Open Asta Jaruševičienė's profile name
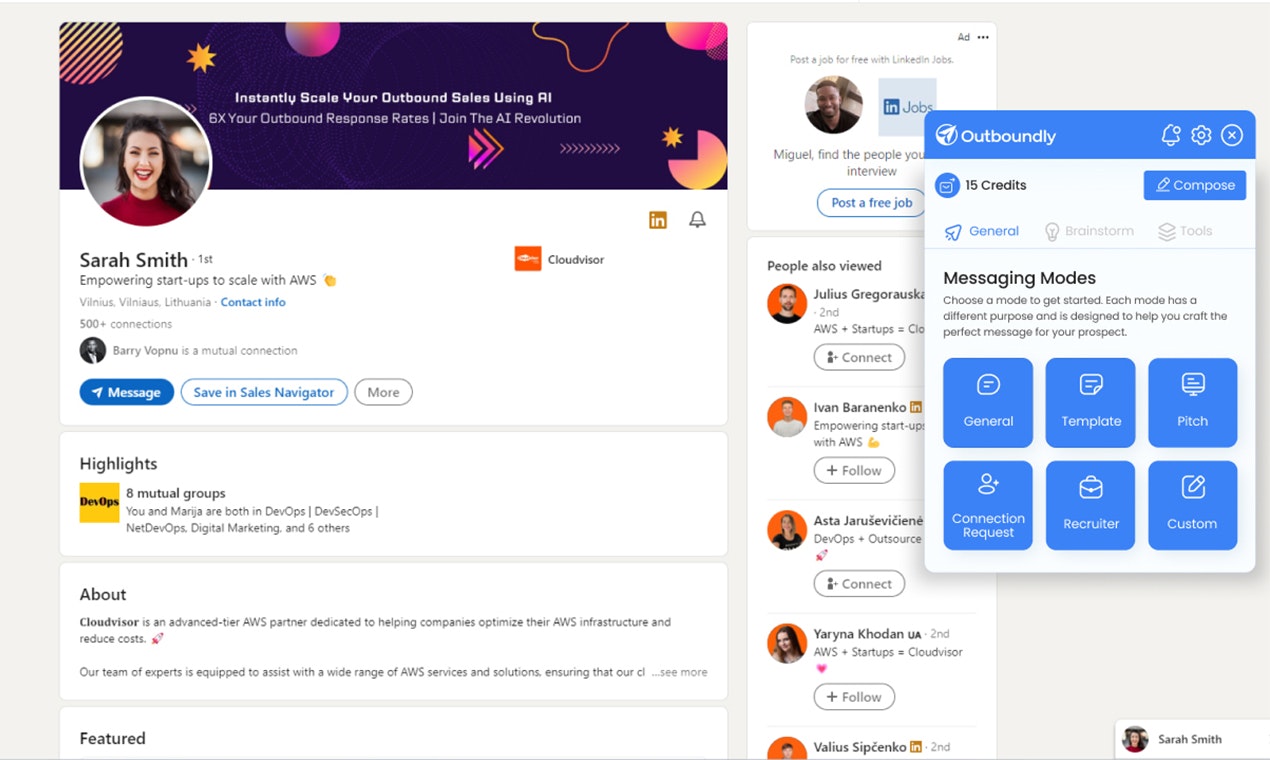Screen dimensions: 1270x760 [x=868, y=521]
